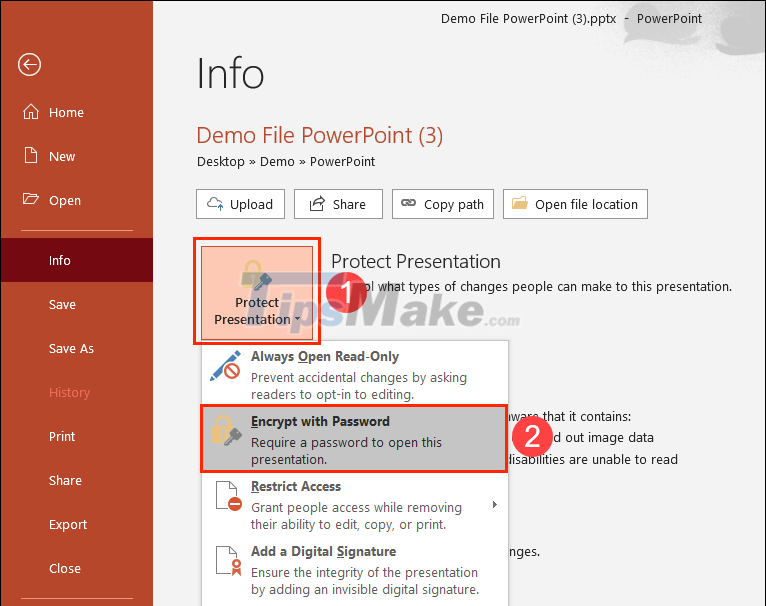The image size is (766, 606).
Task: Select History in the sidebar
Action: coord(77,392)
